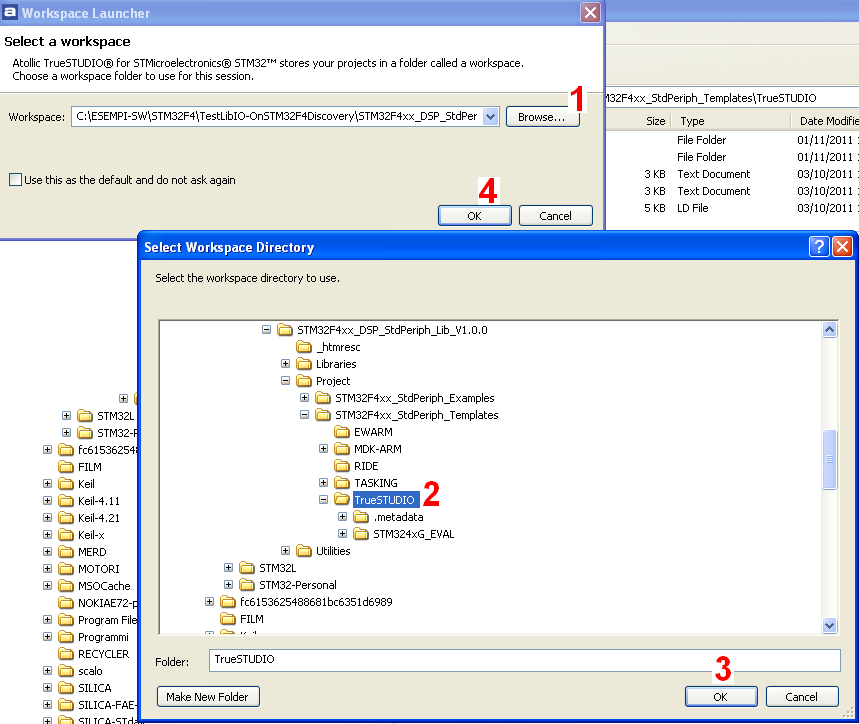This screenshot has width=859, height=724.
Task: Click the directory tree scrollbar thumb
Action: (x=829, y=459)
